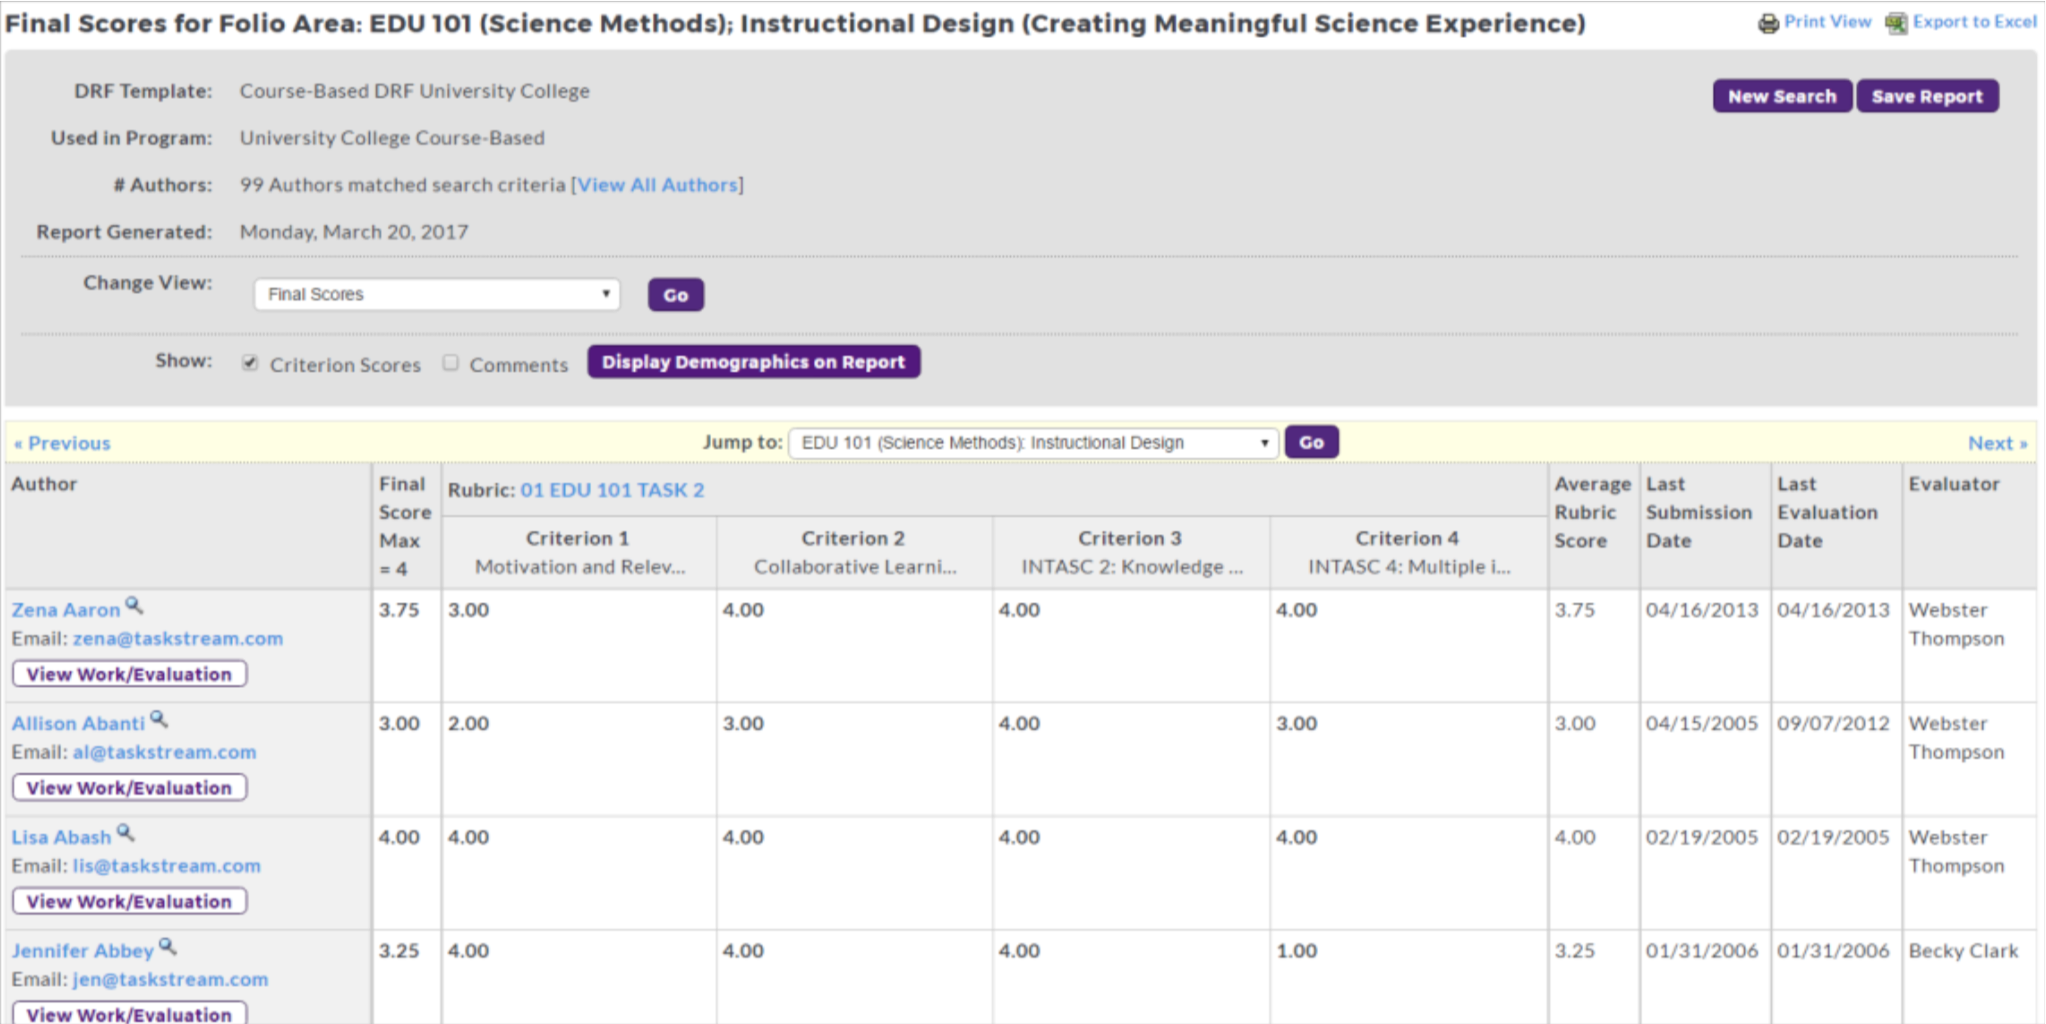Select Allison Abanti's Criterion 1 score 2.00

[x=469, y=723]
